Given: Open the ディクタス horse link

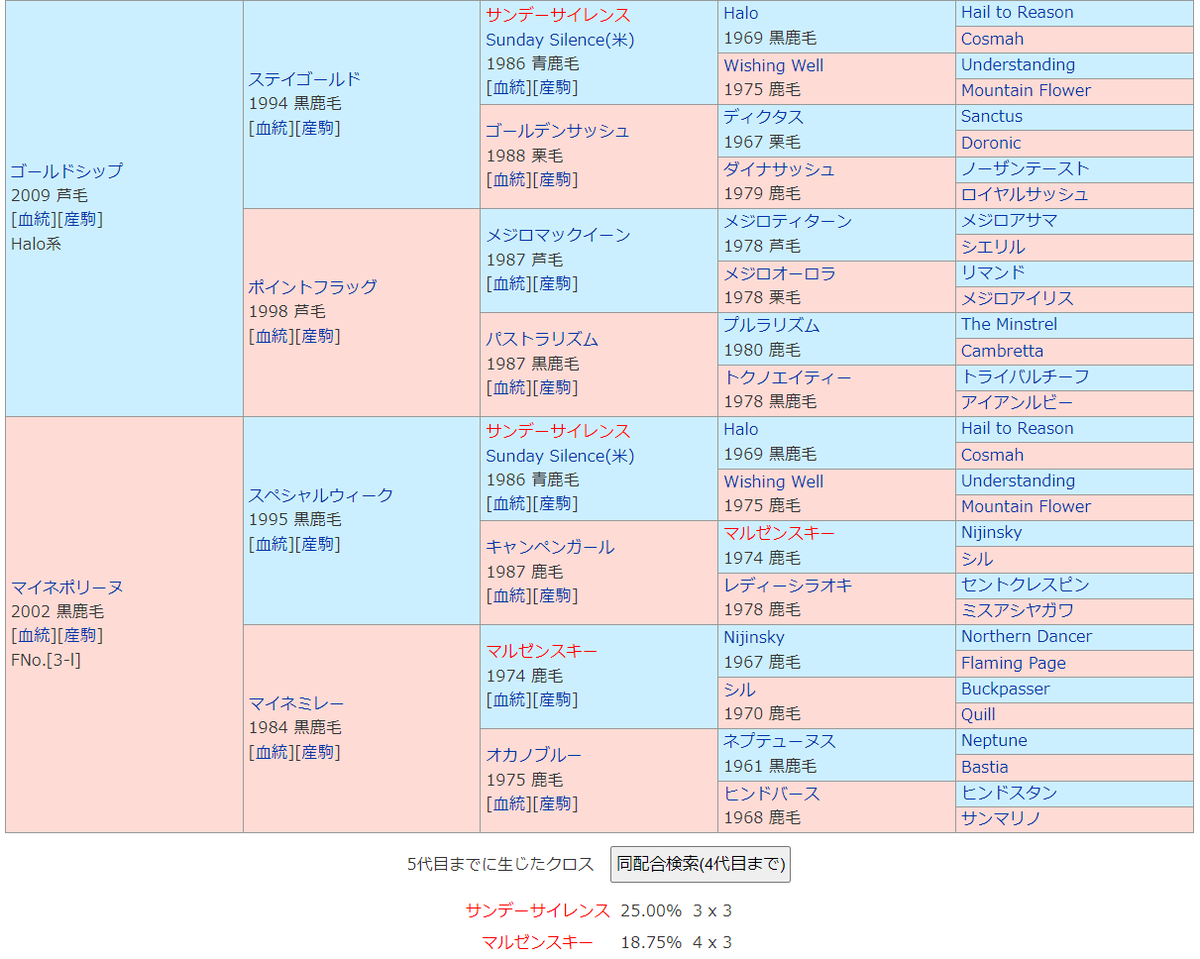Looking at the screenshot, I should tap(763, 117).
